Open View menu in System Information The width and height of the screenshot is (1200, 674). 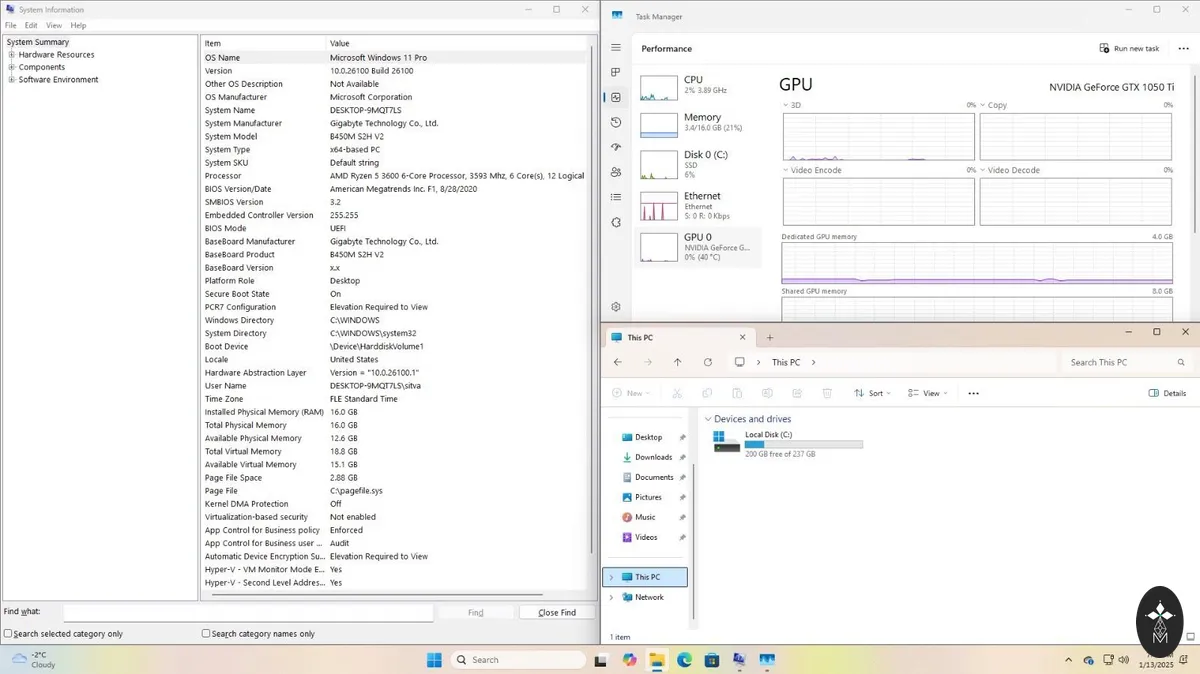[x=54, y=25]
